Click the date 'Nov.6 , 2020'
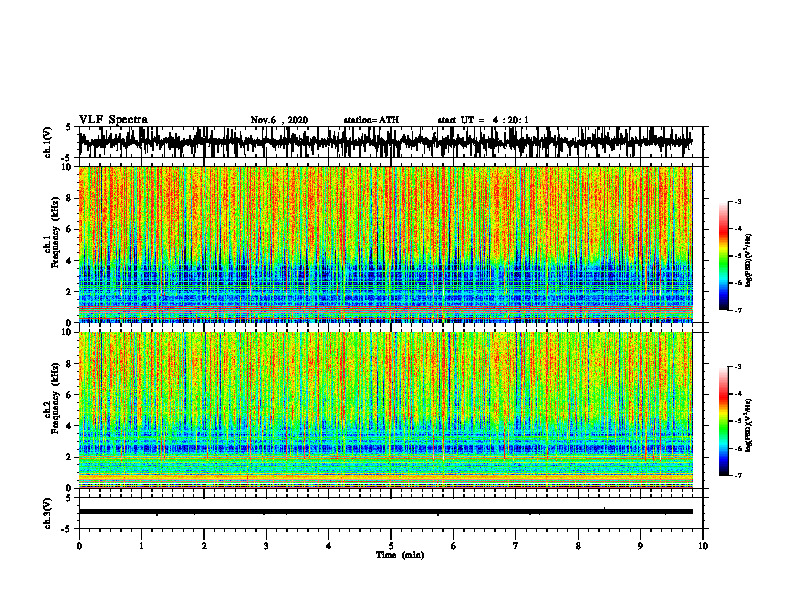792x612 pixels. pos(279,120)
